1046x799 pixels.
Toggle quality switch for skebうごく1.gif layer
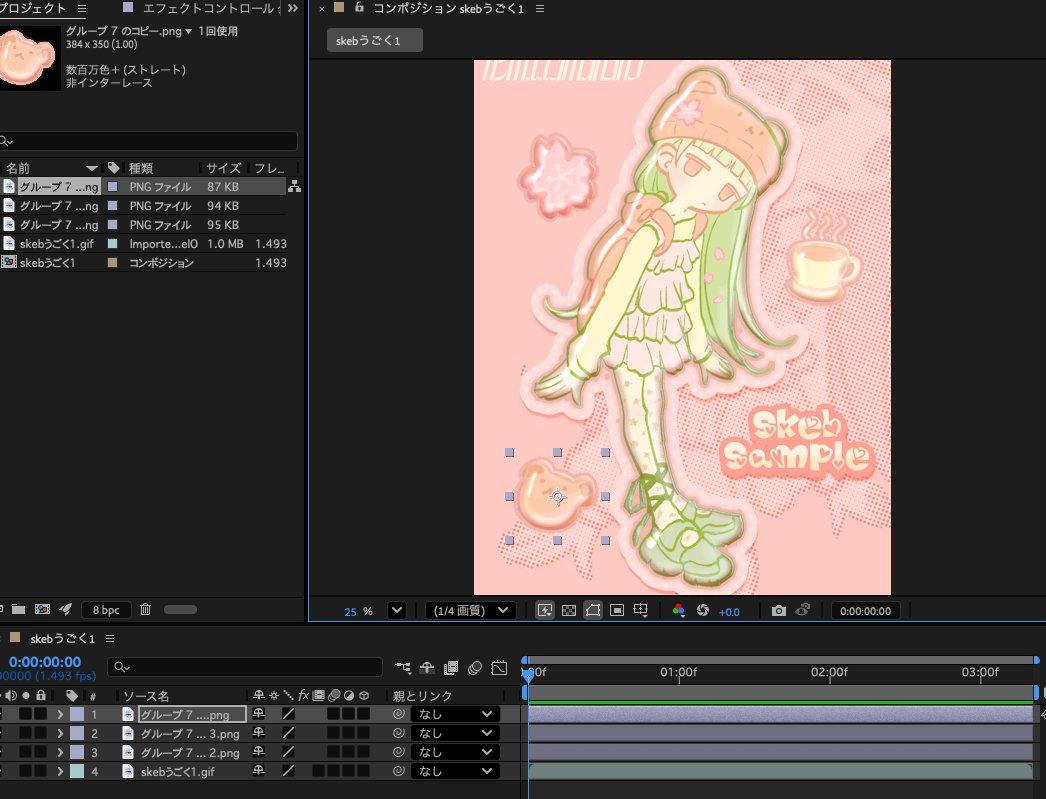pyautogui.click(x=288, y=771)
